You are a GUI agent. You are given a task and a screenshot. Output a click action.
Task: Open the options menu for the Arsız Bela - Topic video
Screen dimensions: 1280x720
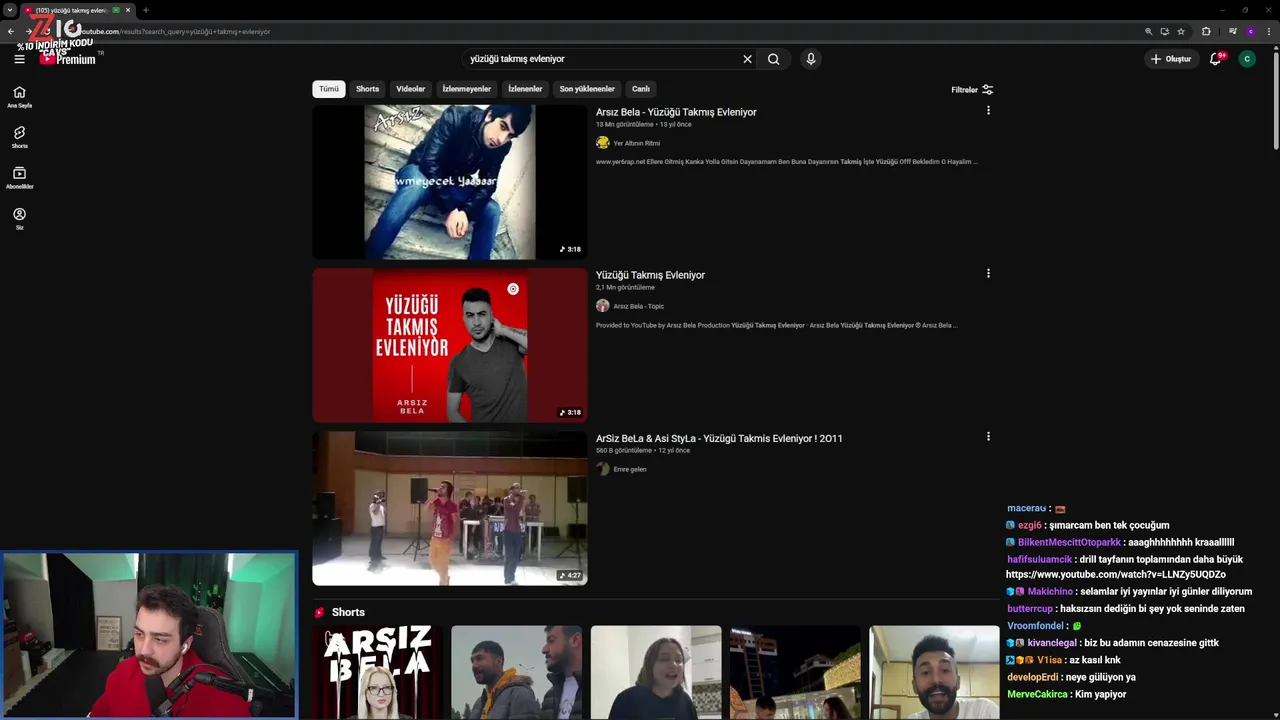click(x=988, y=274)
